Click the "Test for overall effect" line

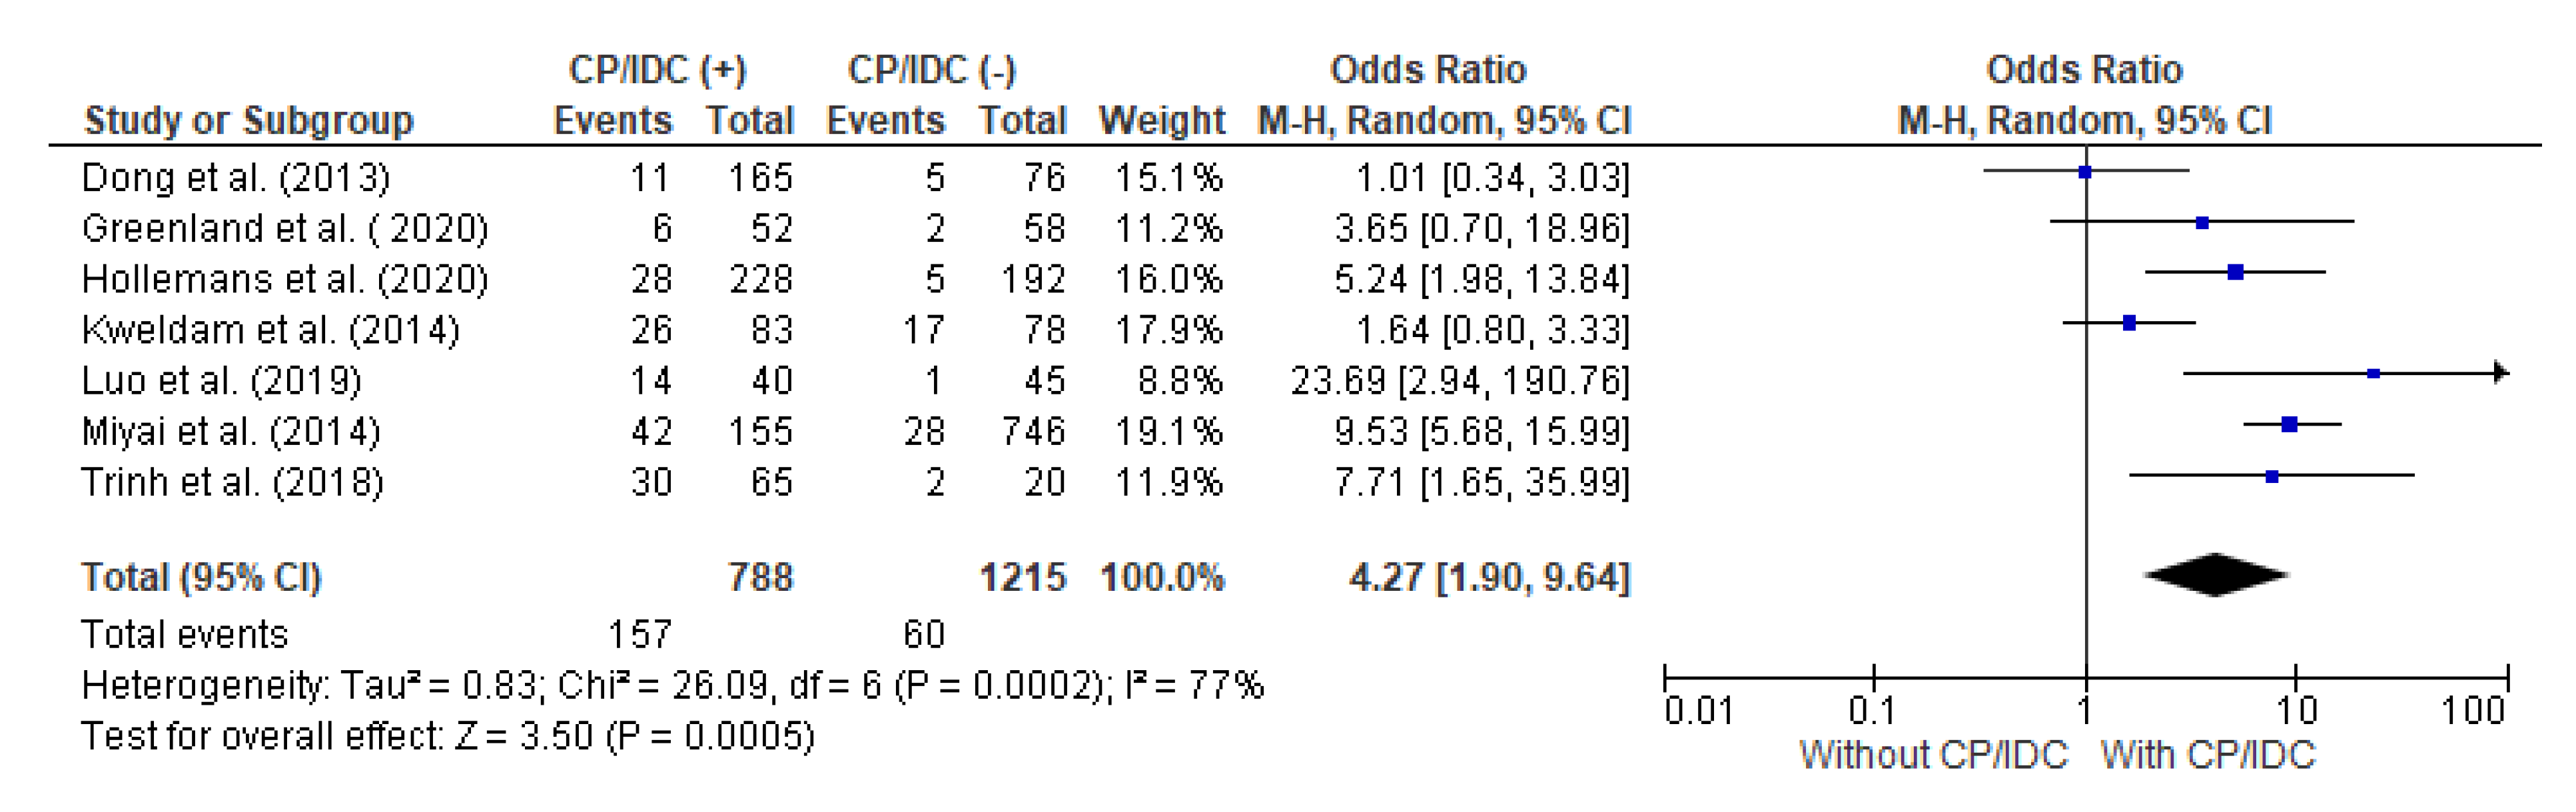point(448,737)
